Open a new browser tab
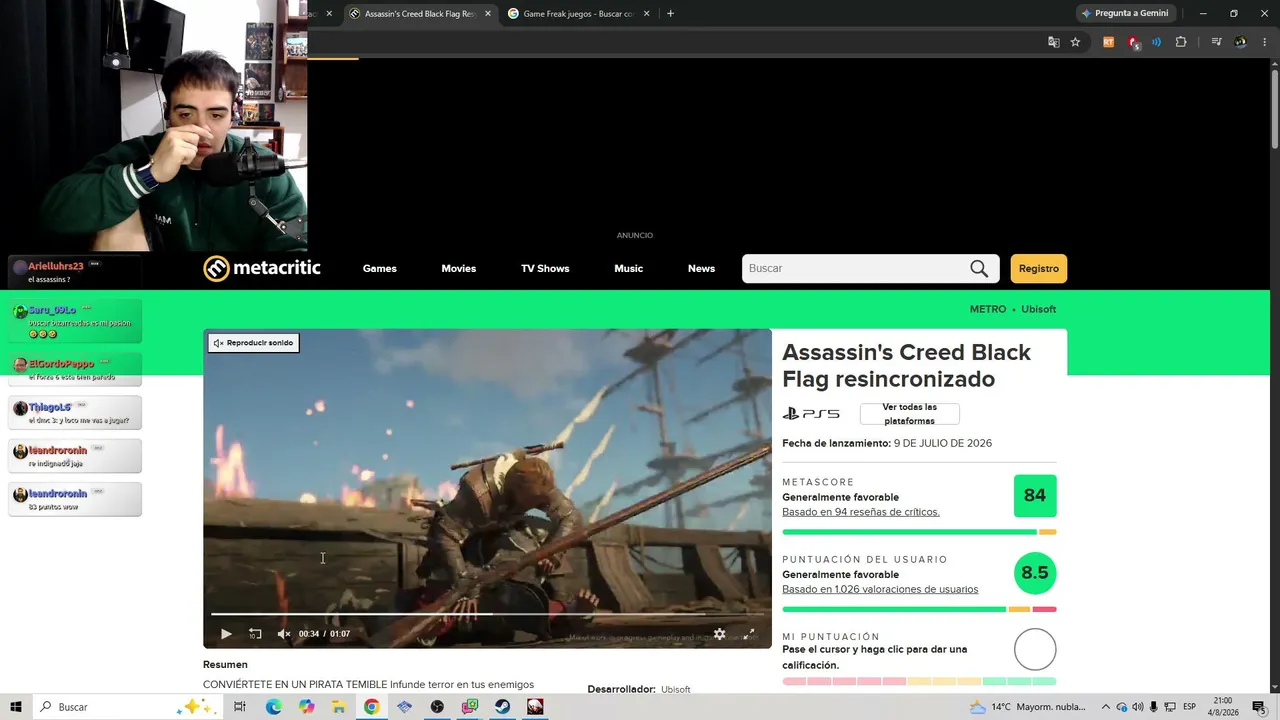 670,14
